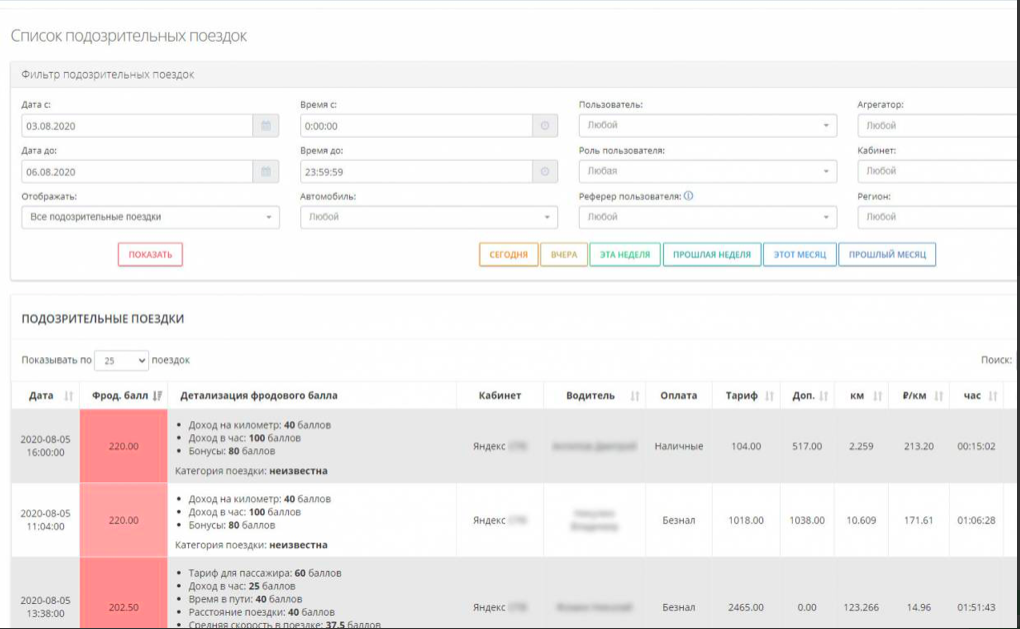
Task: Sort by 'Водитель' column sort icon
Action: pyautogui.click(x=634, y=396)
